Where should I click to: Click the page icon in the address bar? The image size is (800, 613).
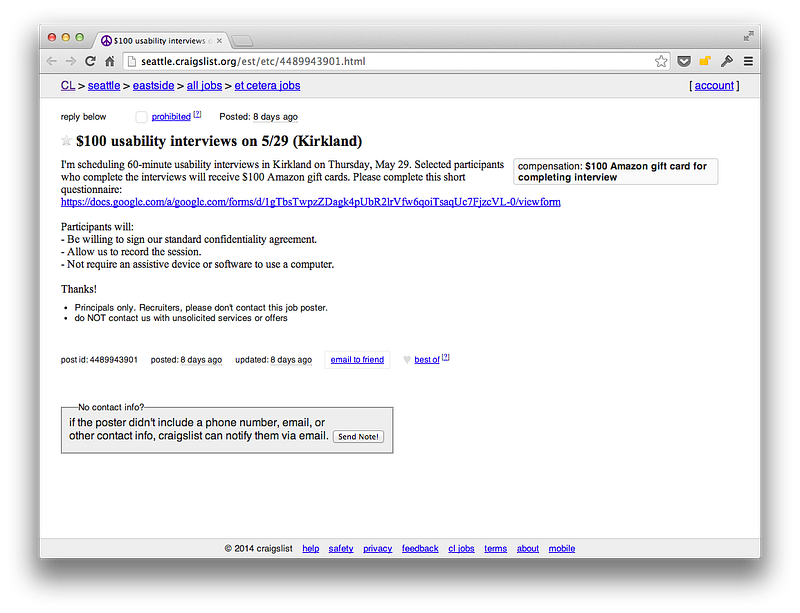(132, 61)
